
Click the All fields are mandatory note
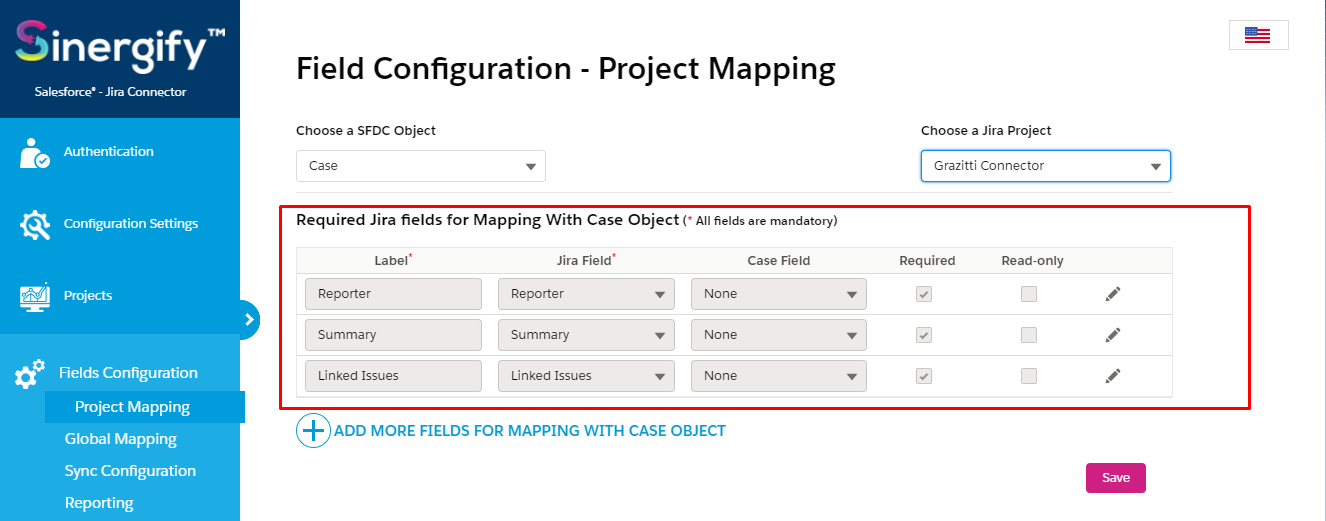click(x=761, y=220)
